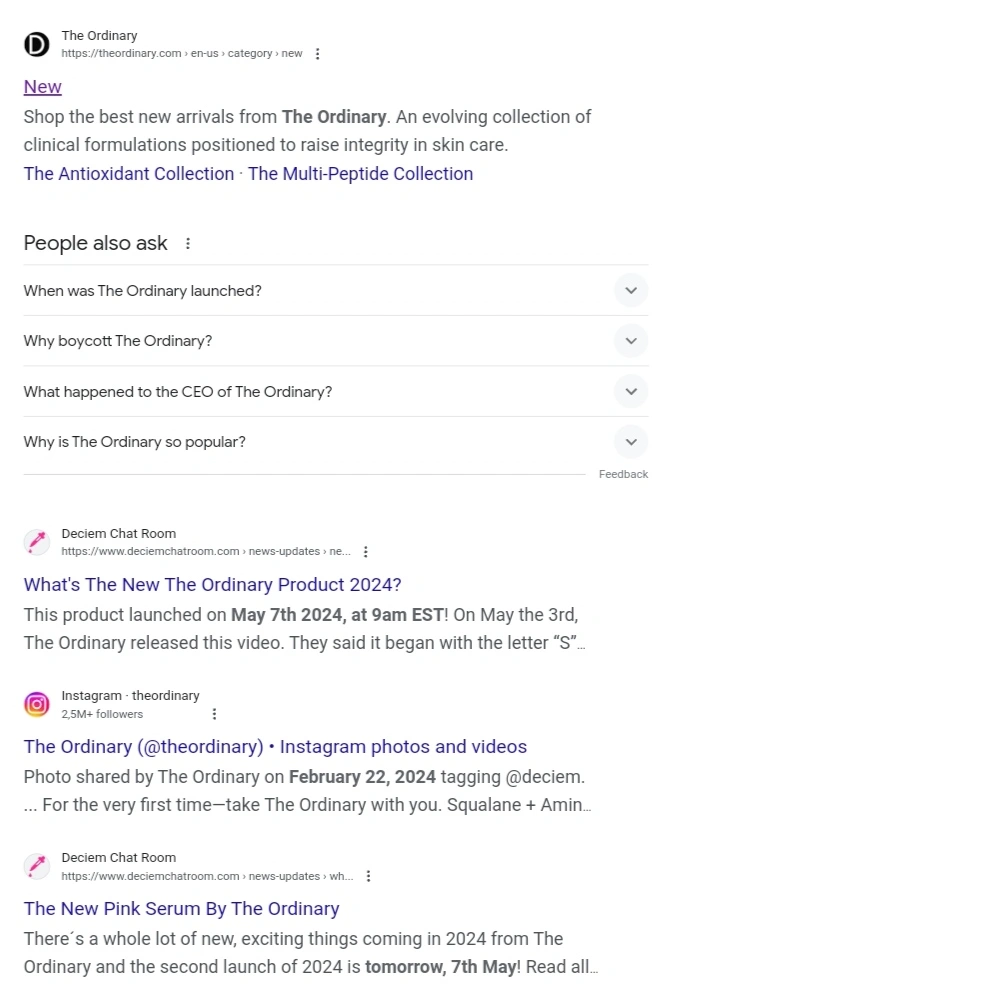The width and height of the screenshot is (993, 993).
Task: Open People also ask options menu
Action: click(x=187, y=243)
